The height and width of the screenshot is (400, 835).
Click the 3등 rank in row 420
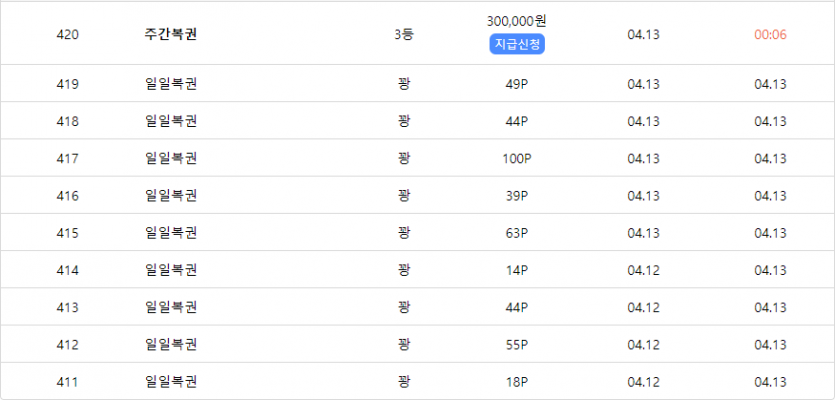tap(404, 35)
